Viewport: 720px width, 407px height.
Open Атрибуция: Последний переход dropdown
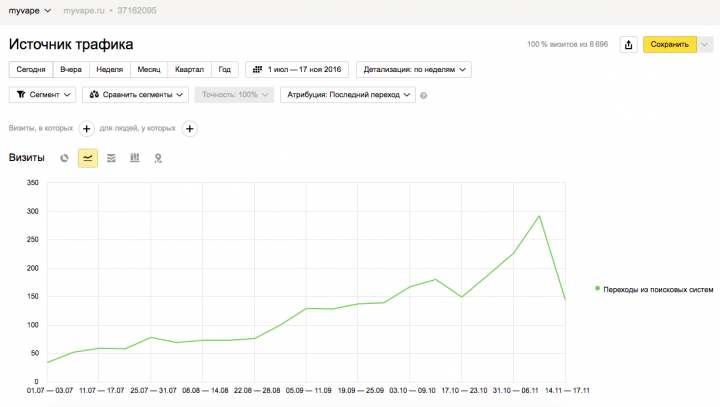click(348, 95)
